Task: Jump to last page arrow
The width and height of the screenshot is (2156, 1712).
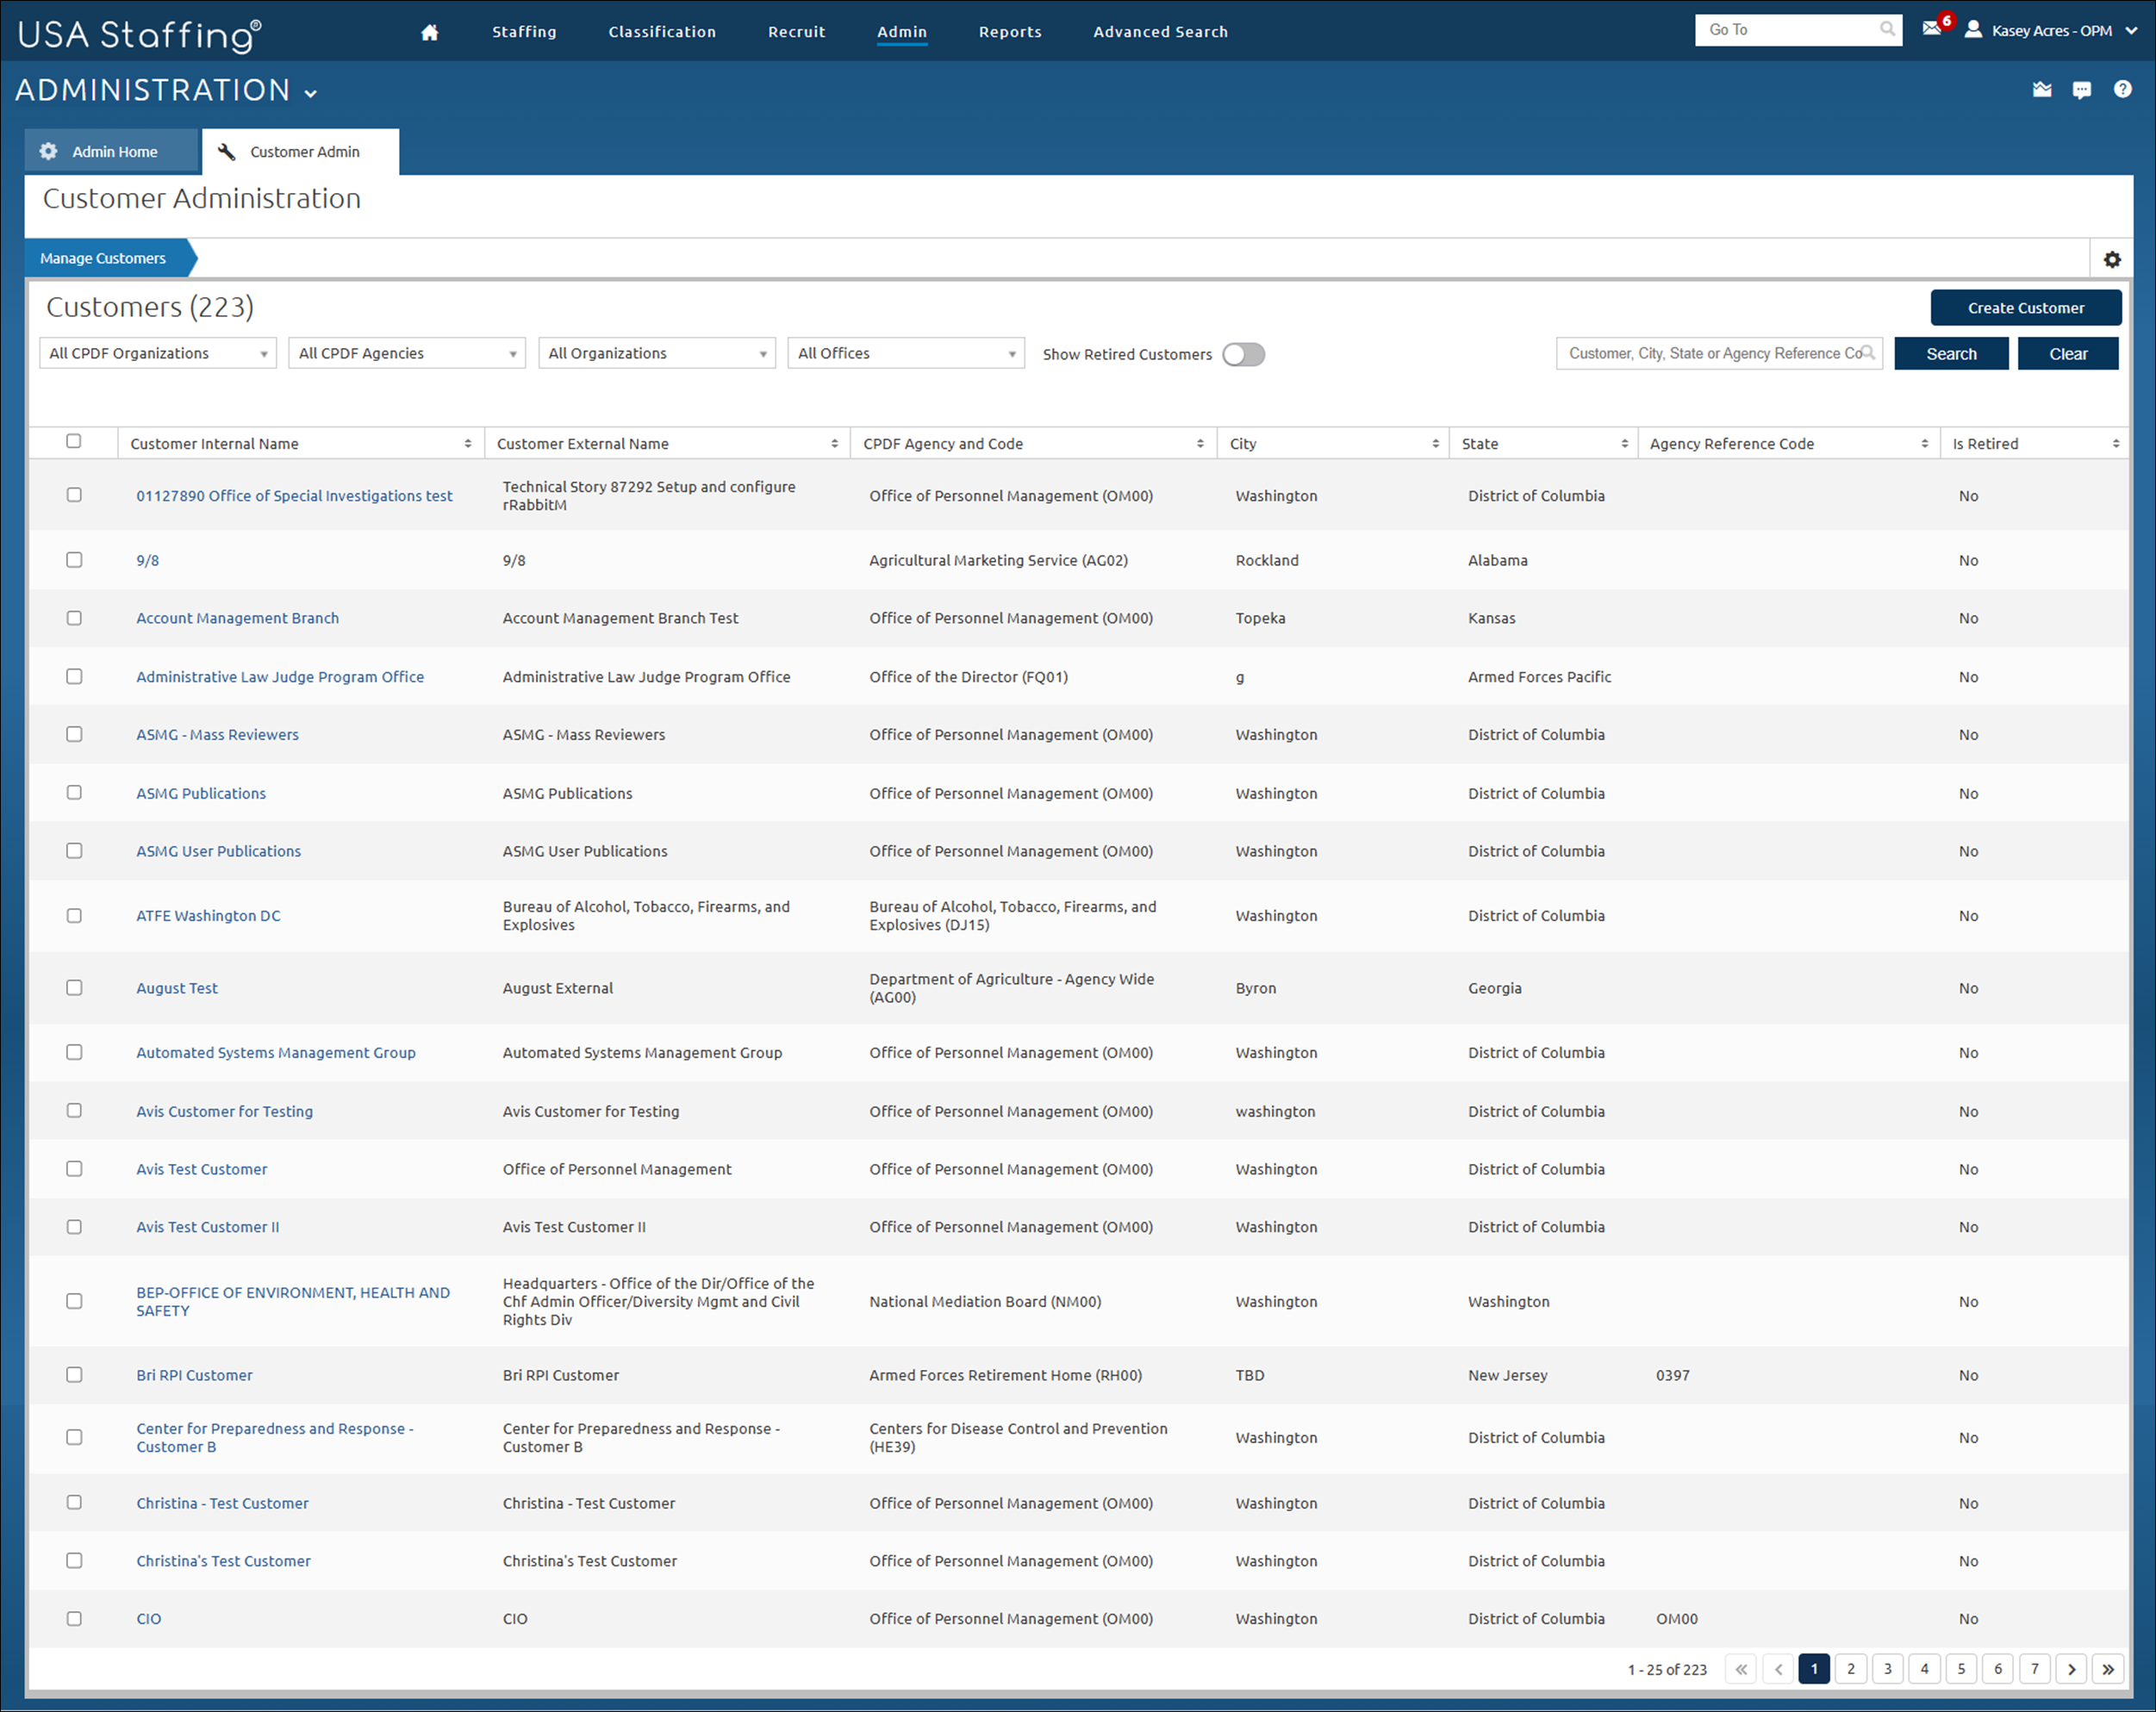Action: point(2108,1669)
